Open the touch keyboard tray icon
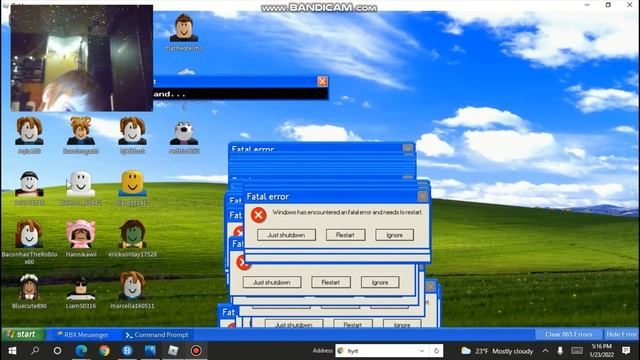640x360 pixels. pos(577,351)
